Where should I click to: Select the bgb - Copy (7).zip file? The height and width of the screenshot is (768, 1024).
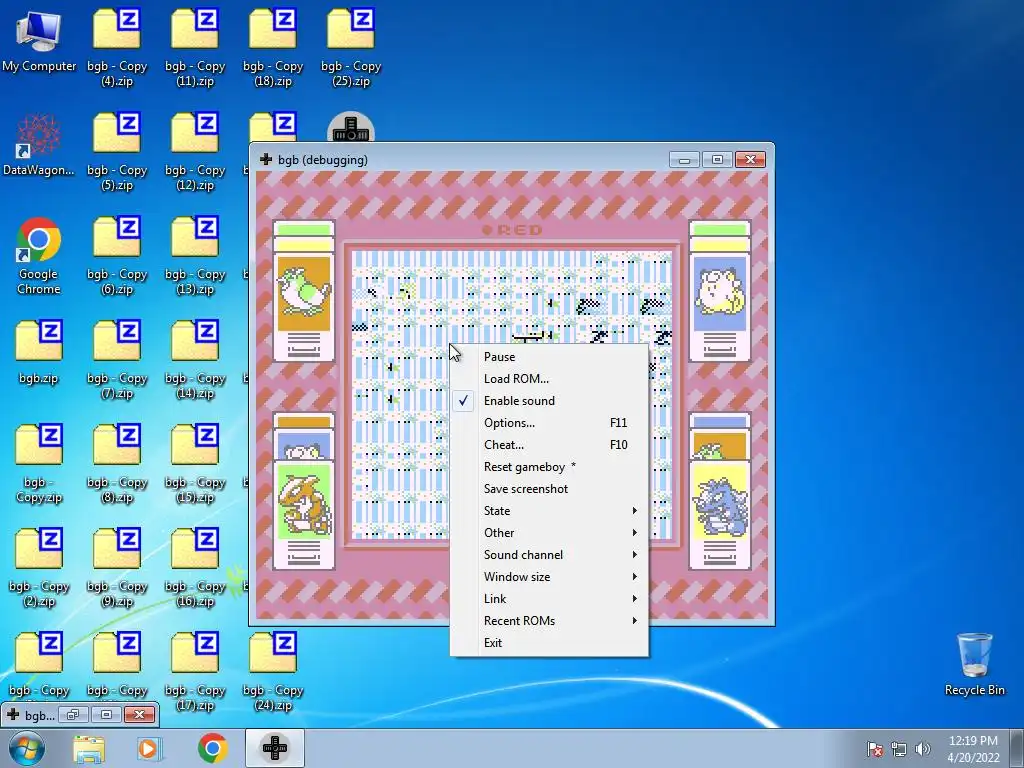coord(117,360)
